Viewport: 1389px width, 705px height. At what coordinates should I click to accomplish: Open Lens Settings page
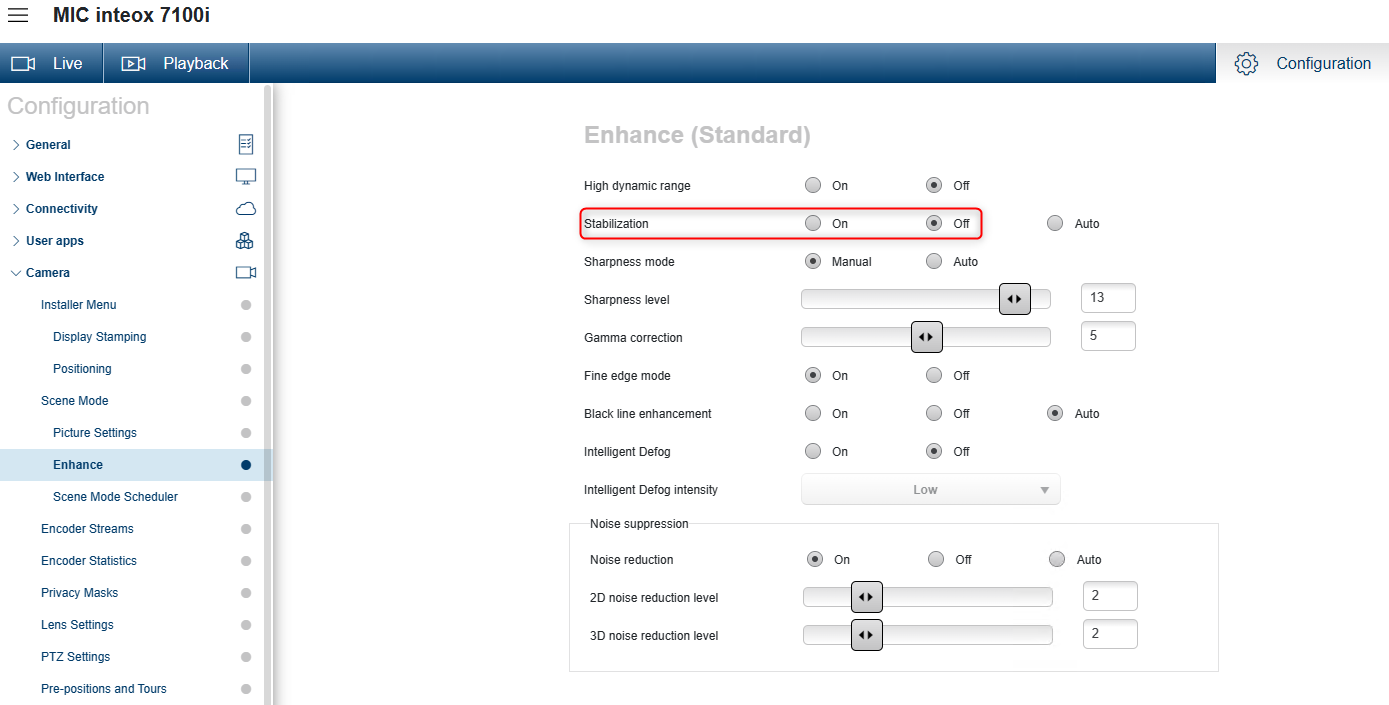[x=77, y=625]
